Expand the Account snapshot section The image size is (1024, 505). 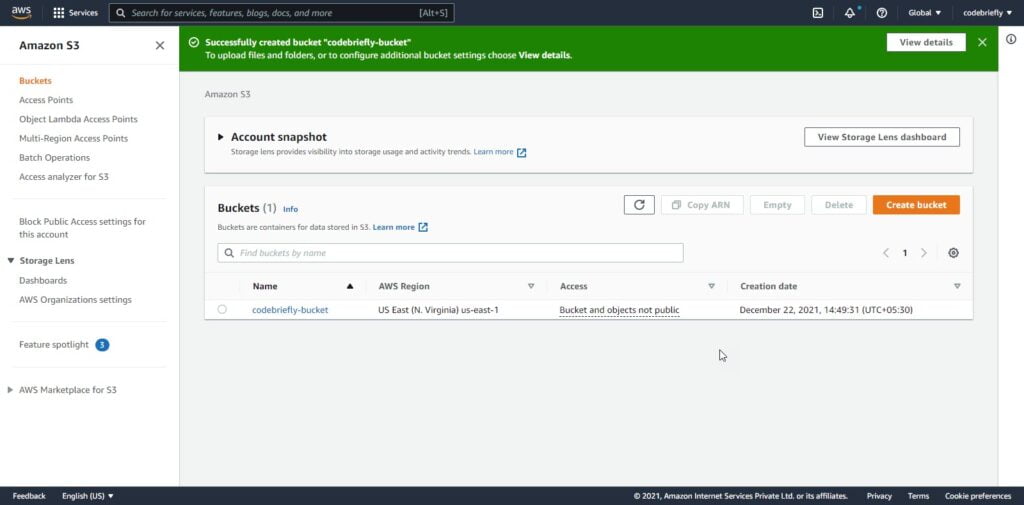pyautogui.click(x=221, y=137)
